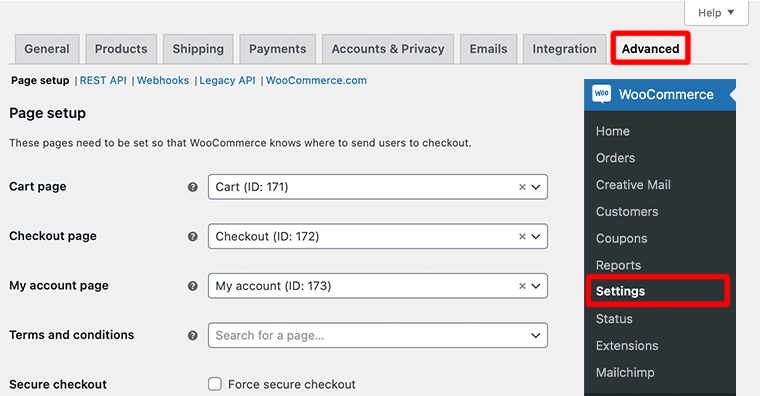Open the Legacy API section

[227, 80]
